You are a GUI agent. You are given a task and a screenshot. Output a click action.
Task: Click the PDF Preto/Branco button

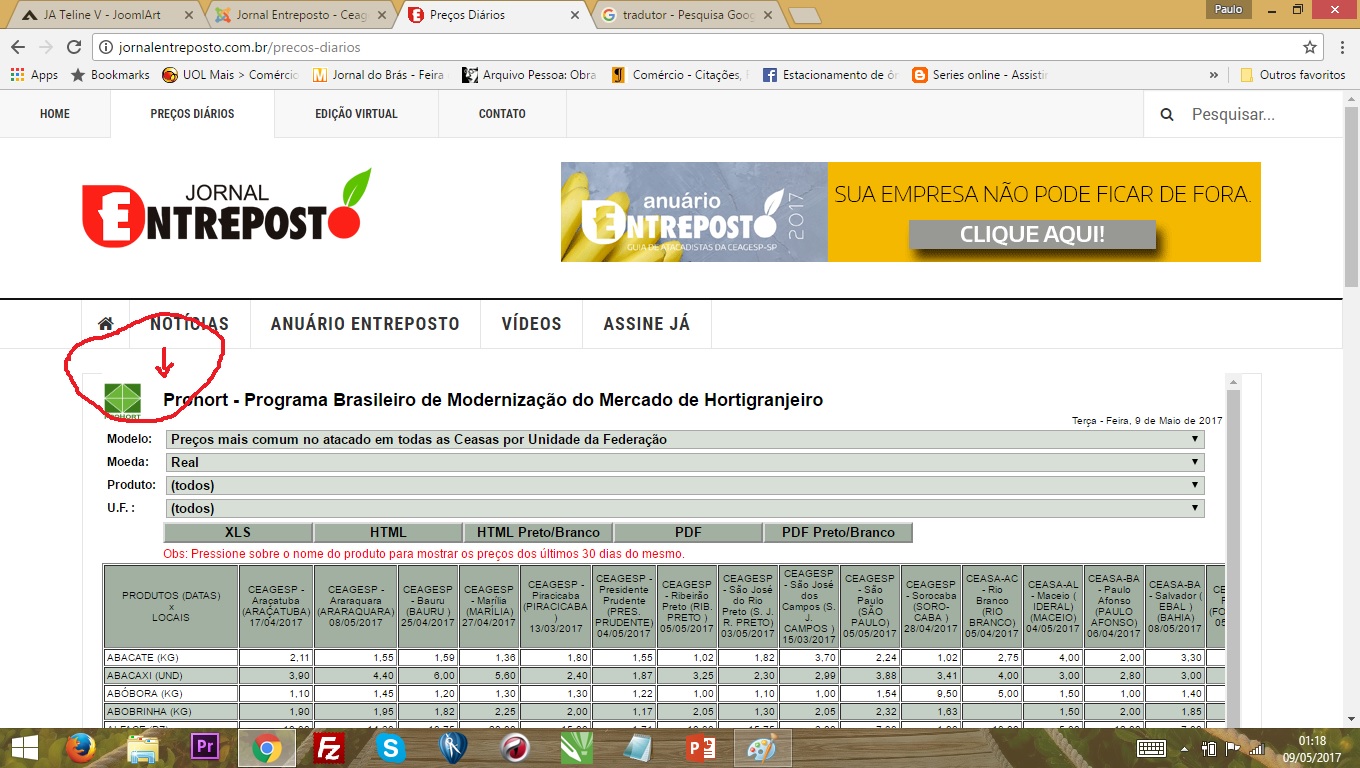point(838,532)
